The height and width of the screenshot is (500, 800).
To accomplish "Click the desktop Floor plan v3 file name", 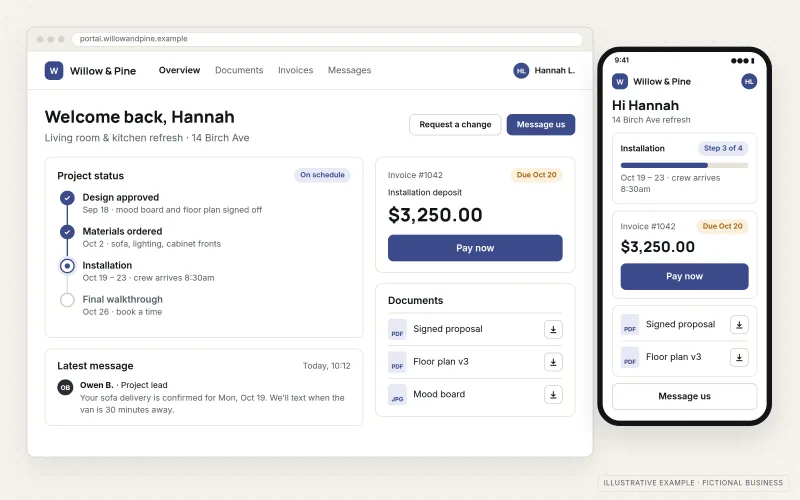I will tap(441, 362).
